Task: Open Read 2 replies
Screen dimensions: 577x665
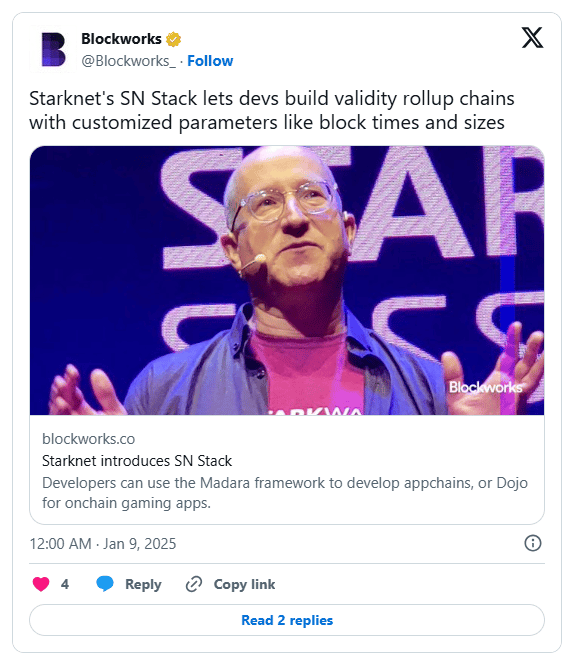Action: point(287,620)
